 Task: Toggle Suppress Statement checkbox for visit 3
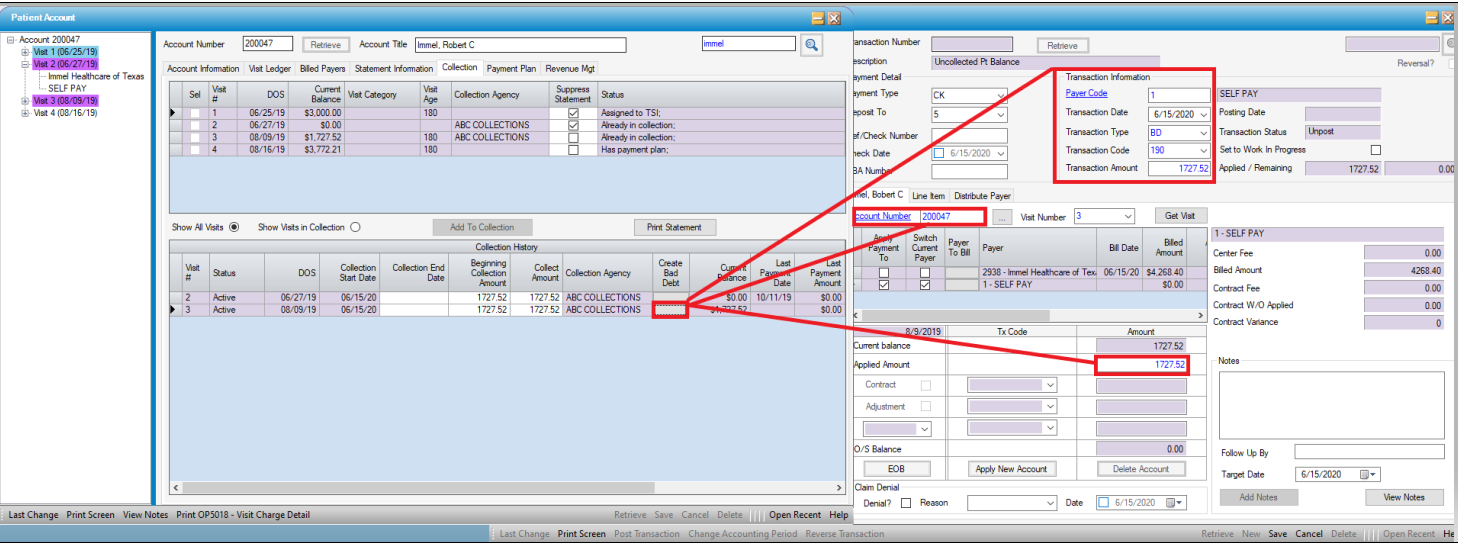coord(572,137)
